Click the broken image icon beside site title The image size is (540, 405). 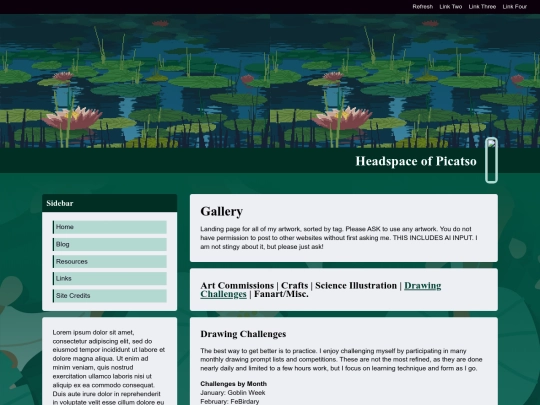(x=491, y=160)
